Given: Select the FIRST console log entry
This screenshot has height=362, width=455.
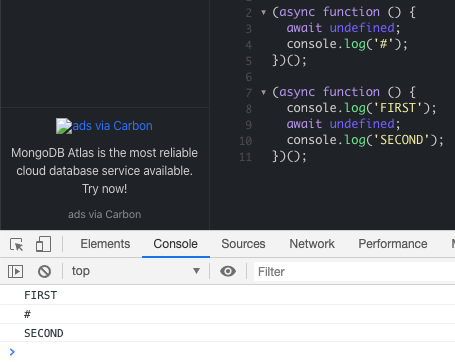Looking at the screenshot, I should tap(227, 295).
